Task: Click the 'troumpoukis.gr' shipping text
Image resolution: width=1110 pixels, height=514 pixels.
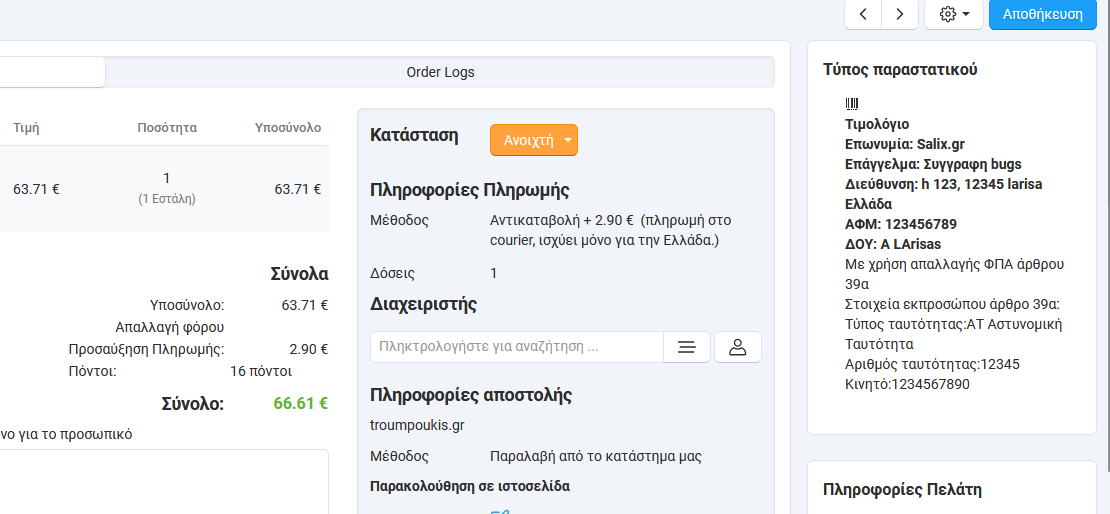Action: pyautogui.click(x=418, y=425)
